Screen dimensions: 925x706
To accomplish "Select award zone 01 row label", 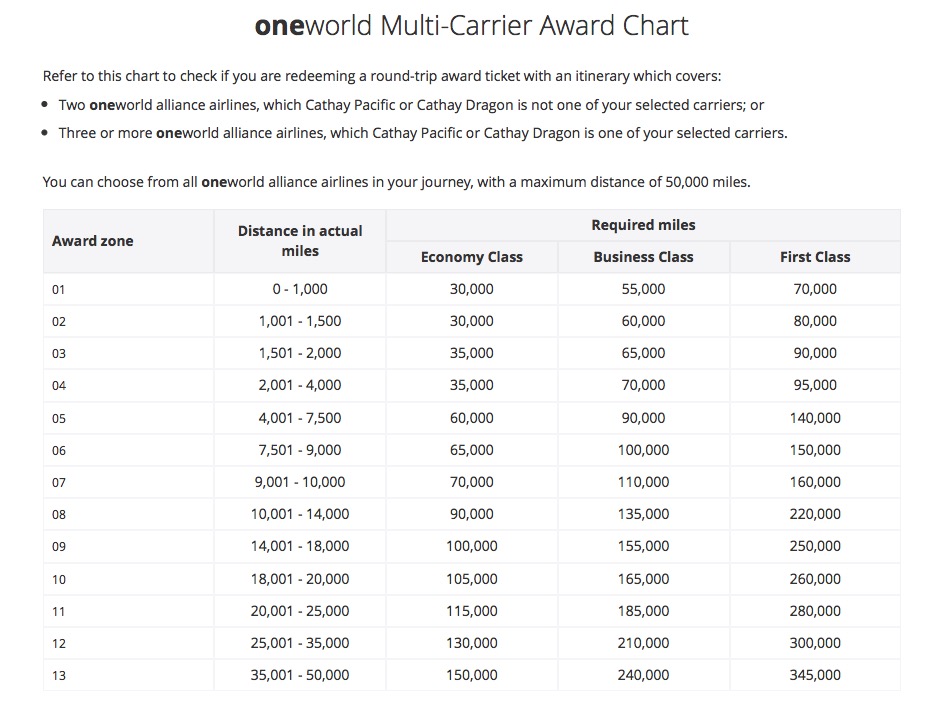I will coord(58,290).
